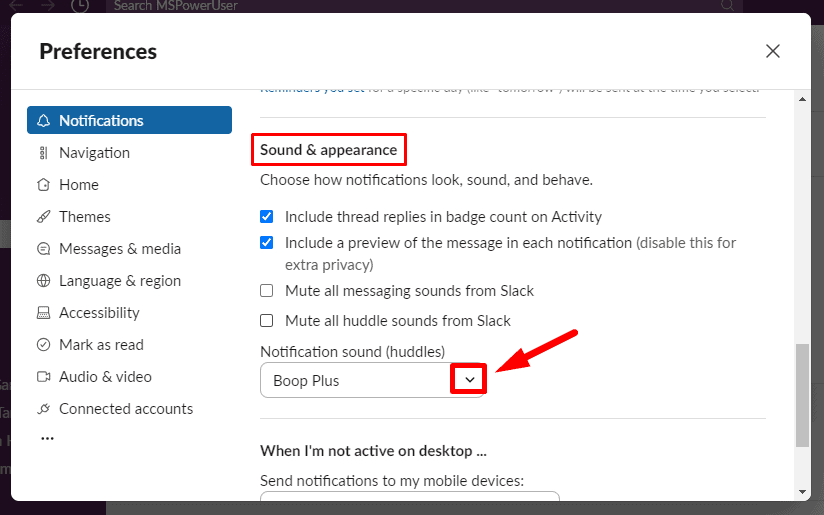Close the Preferences dialog
The width and height of the screenshot is (824, 515).
(x=772, y=51)
